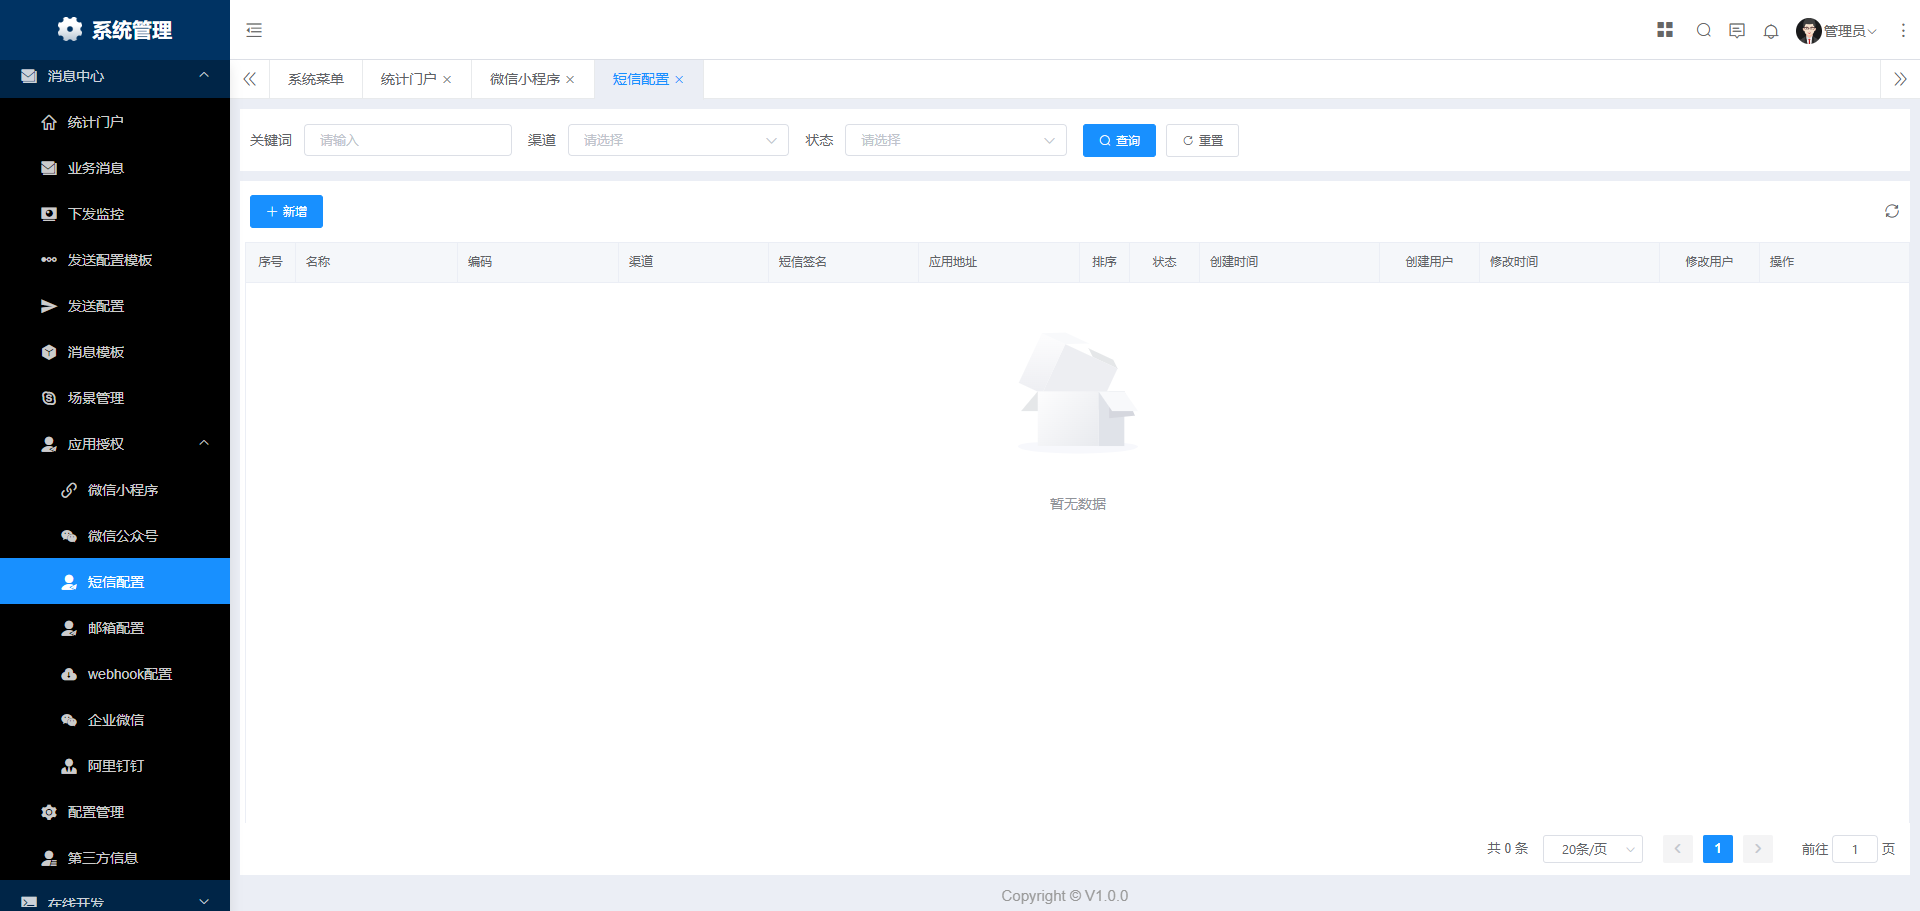1920x911 pixels.
Task: Click the 查询 search button
Action: [1118, 141]
